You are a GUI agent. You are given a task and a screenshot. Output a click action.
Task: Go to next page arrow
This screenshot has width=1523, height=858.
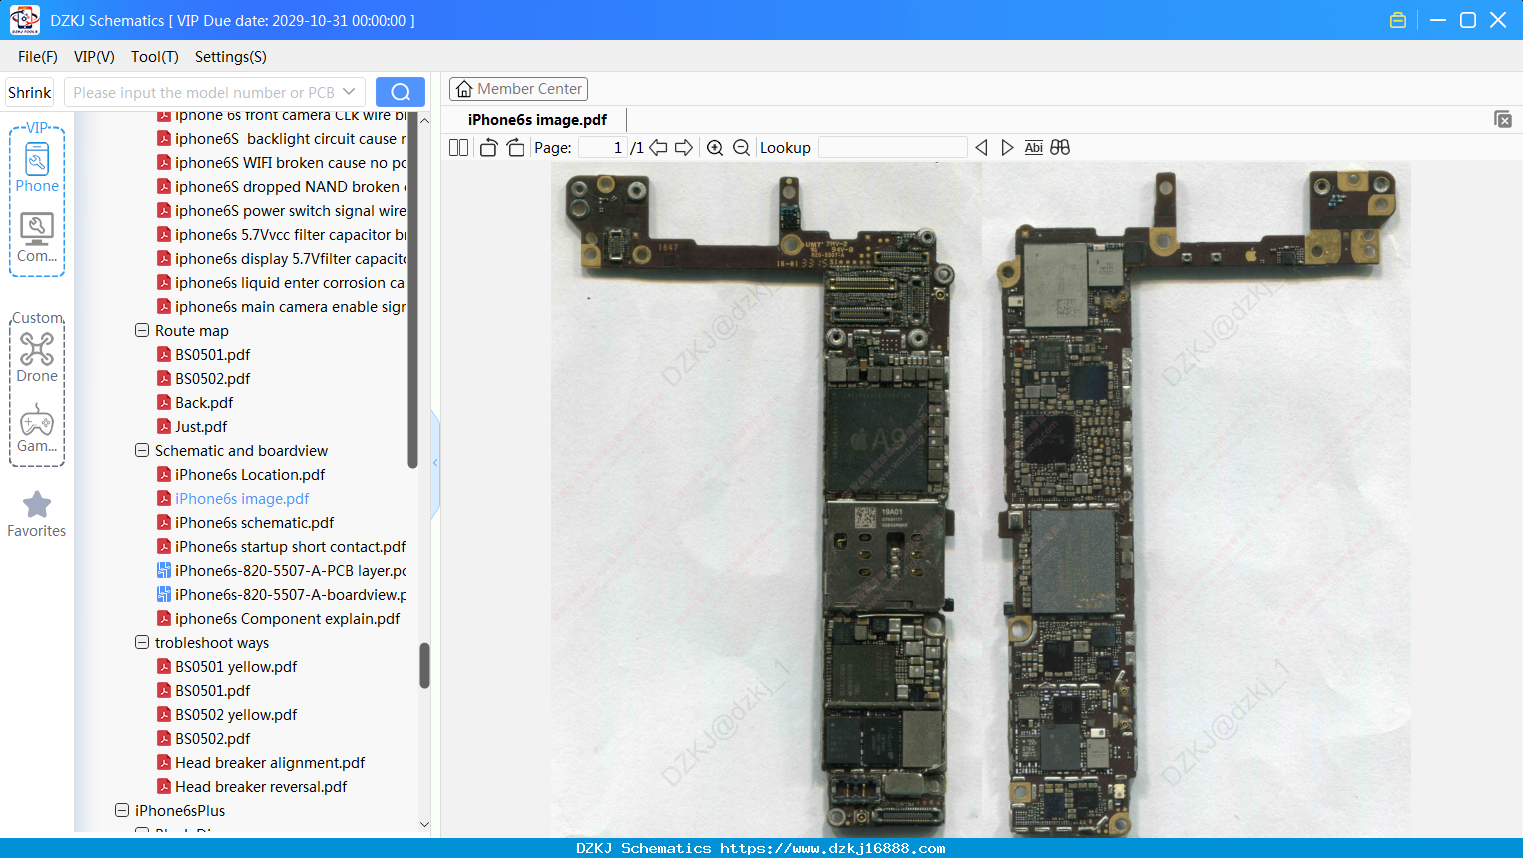pyautogui.click(x=684, y=147)
